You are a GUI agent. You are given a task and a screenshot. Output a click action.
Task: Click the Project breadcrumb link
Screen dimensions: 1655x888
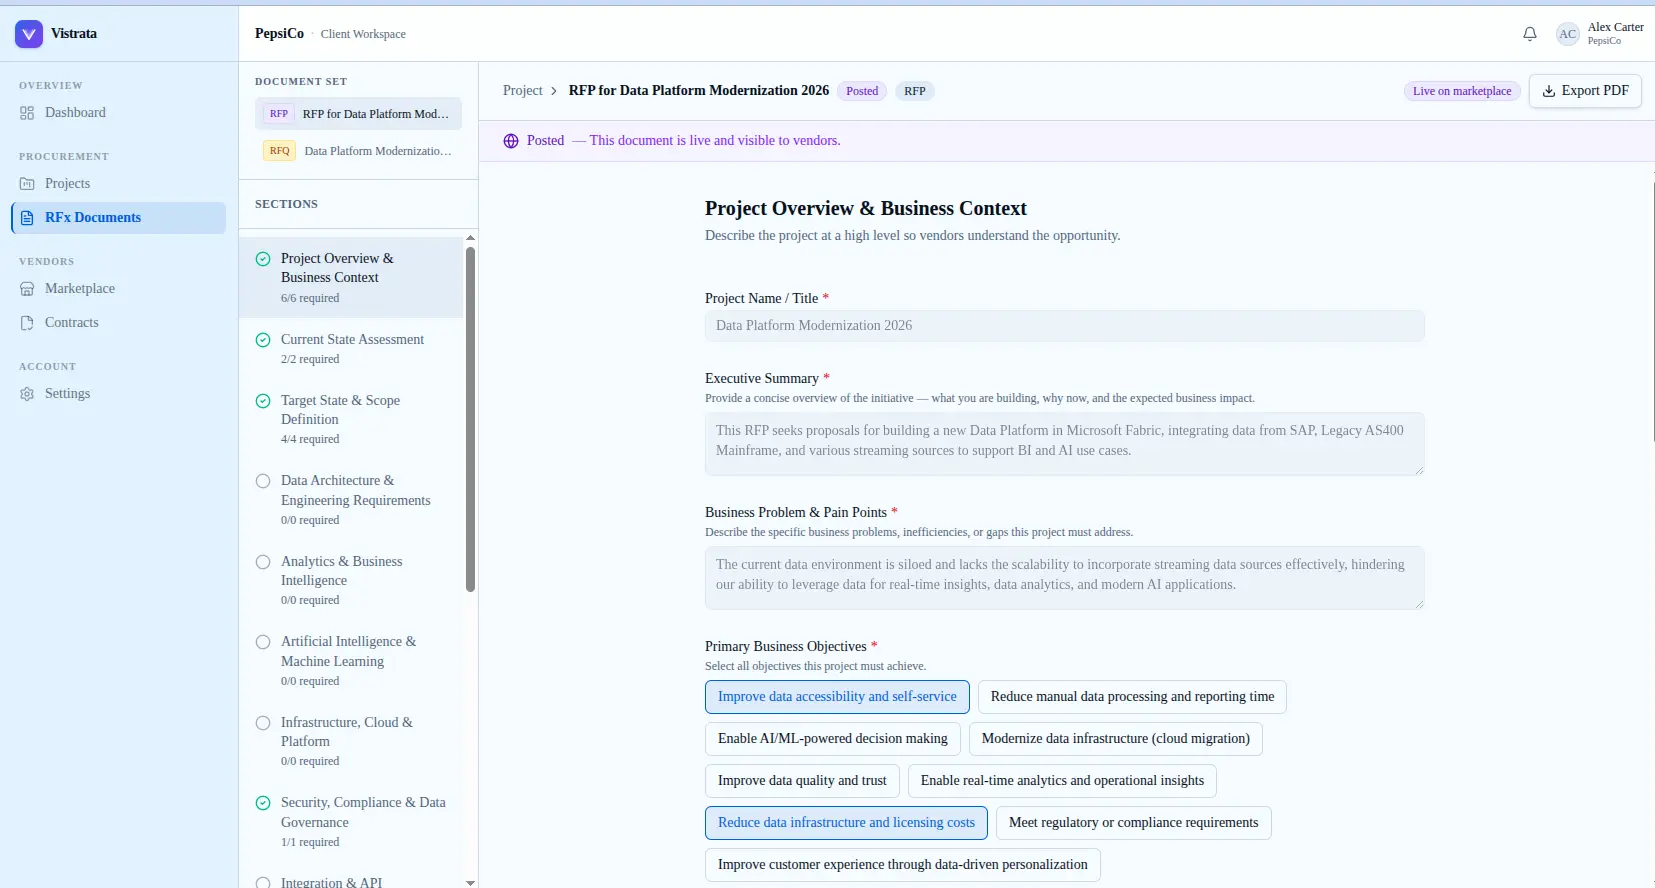coord(522,91)
